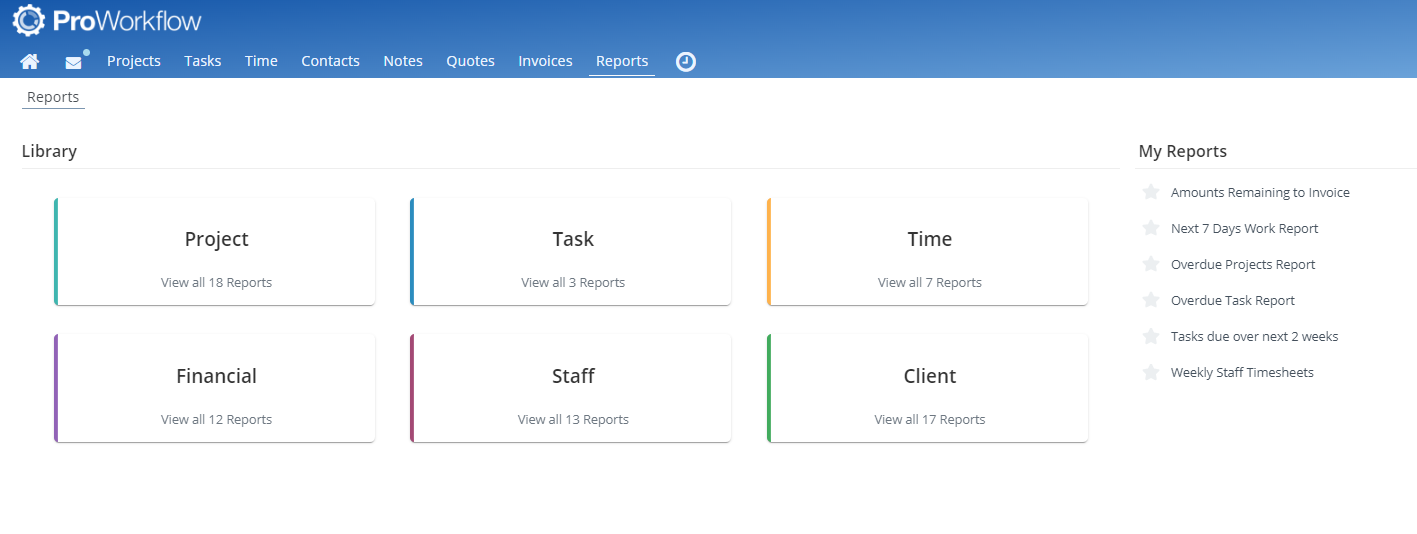Open the Projects menu
Screen dimensions: 1417x534
pyautogui.click(x=134, y=61)
